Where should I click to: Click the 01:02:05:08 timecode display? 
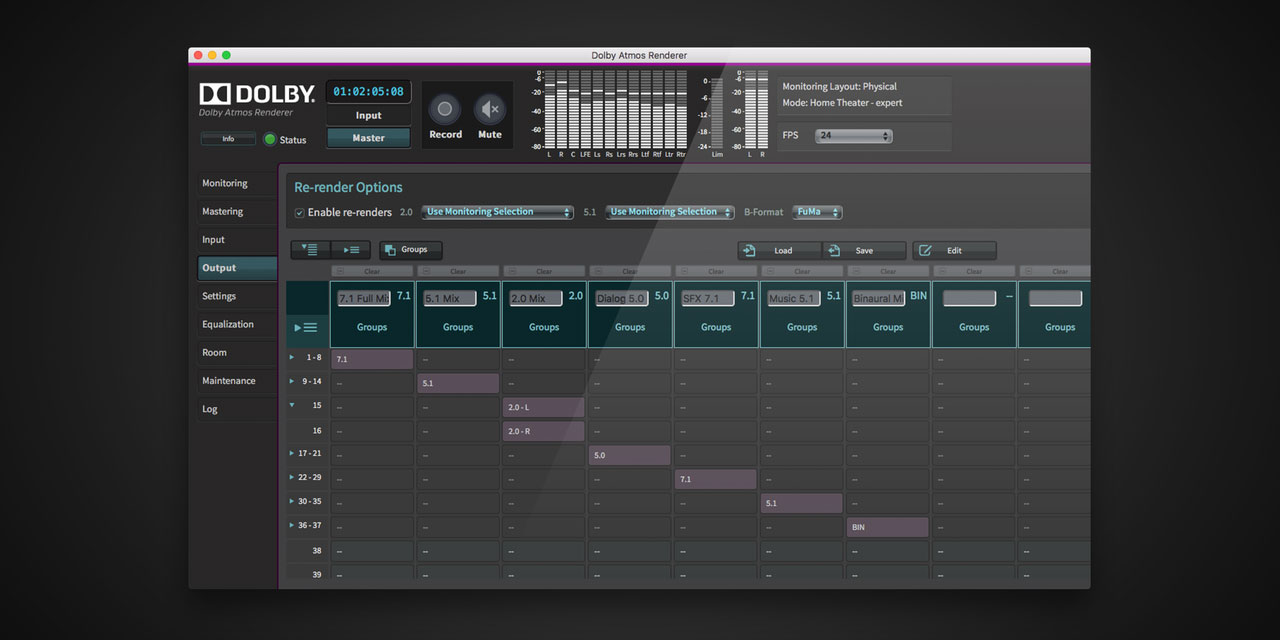click(x=368, y=92)
